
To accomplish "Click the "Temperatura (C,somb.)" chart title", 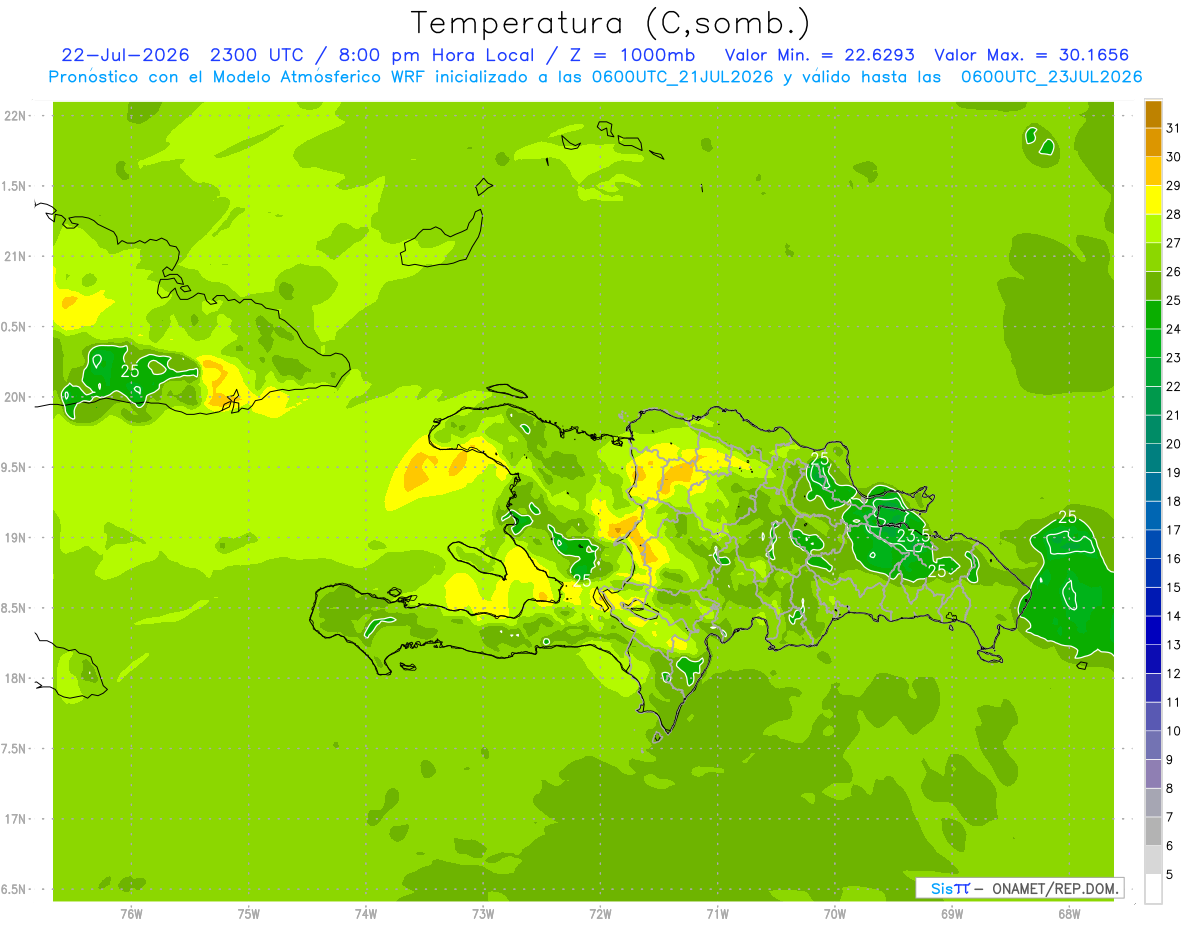I will pos(610,23).
